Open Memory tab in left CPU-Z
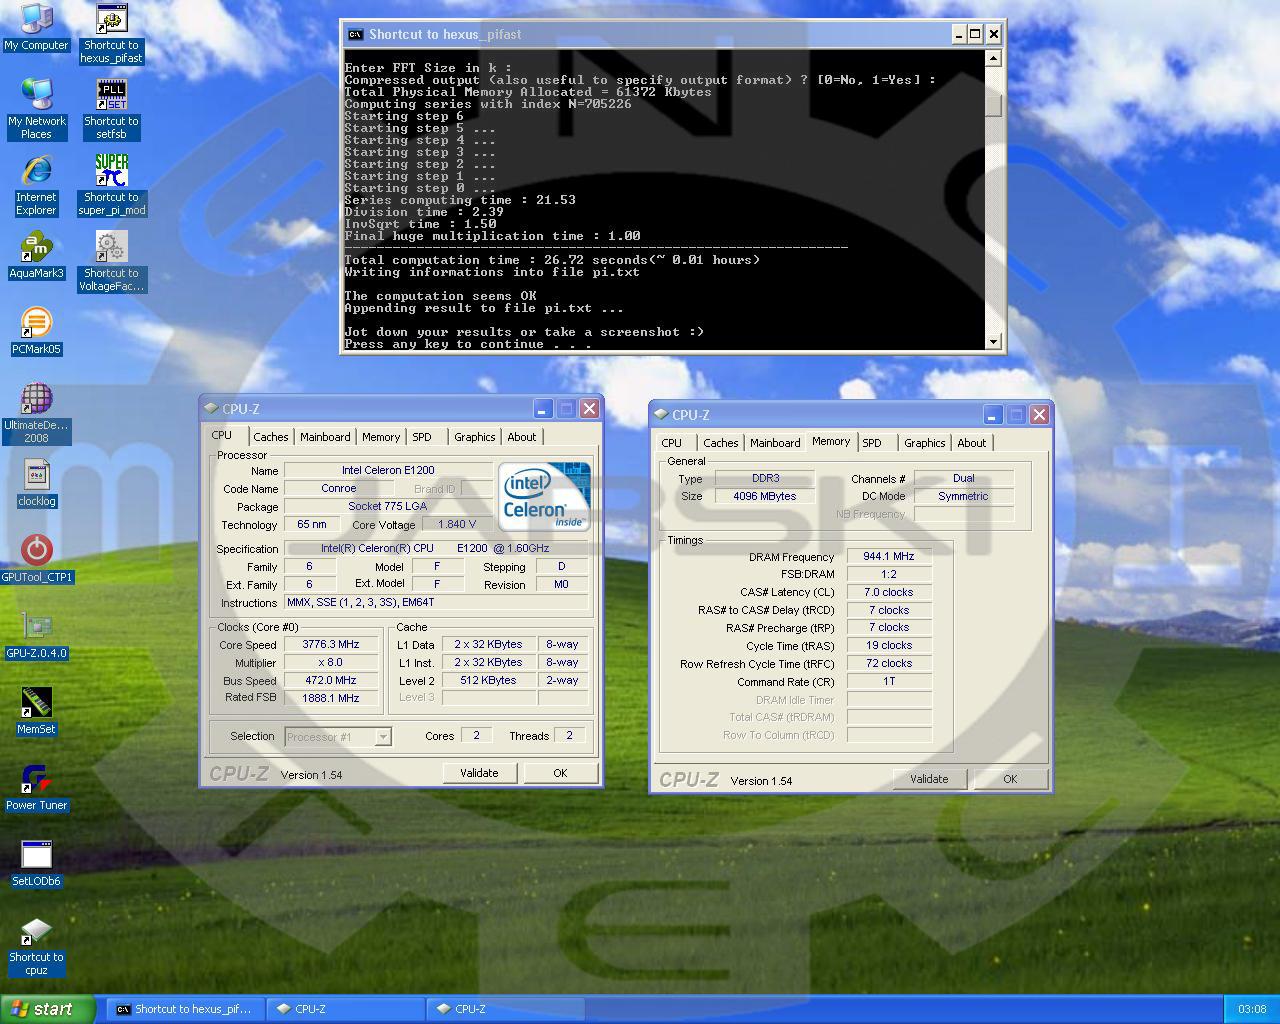This screenshot has width=1280, height=1024. [x=381, y=437]
